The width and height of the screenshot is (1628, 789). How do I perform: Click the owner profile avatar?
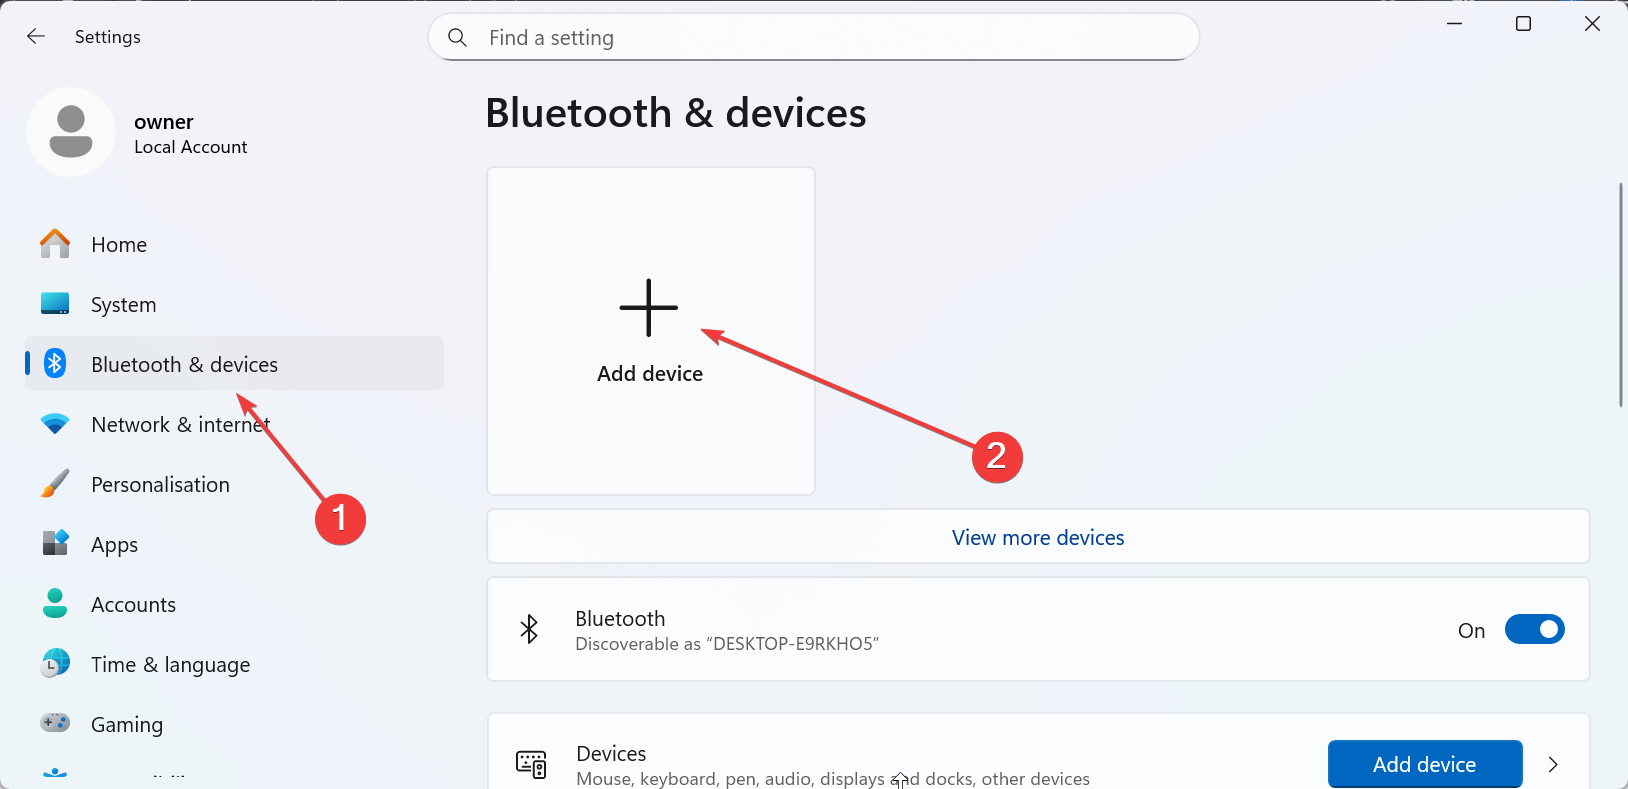point(71,132)
